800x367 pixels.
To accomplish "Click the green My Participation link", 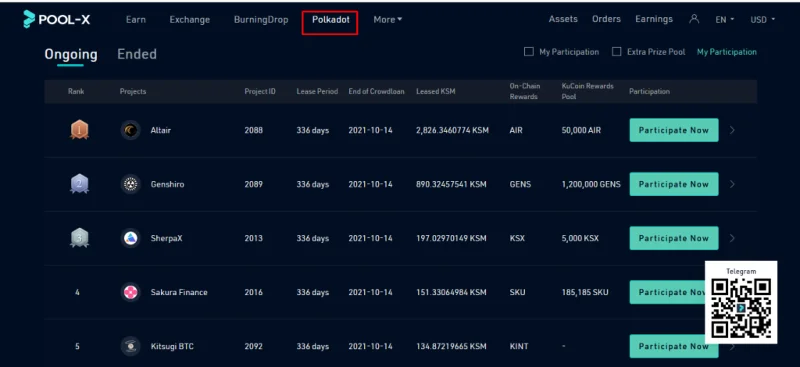I will (727, 52).
